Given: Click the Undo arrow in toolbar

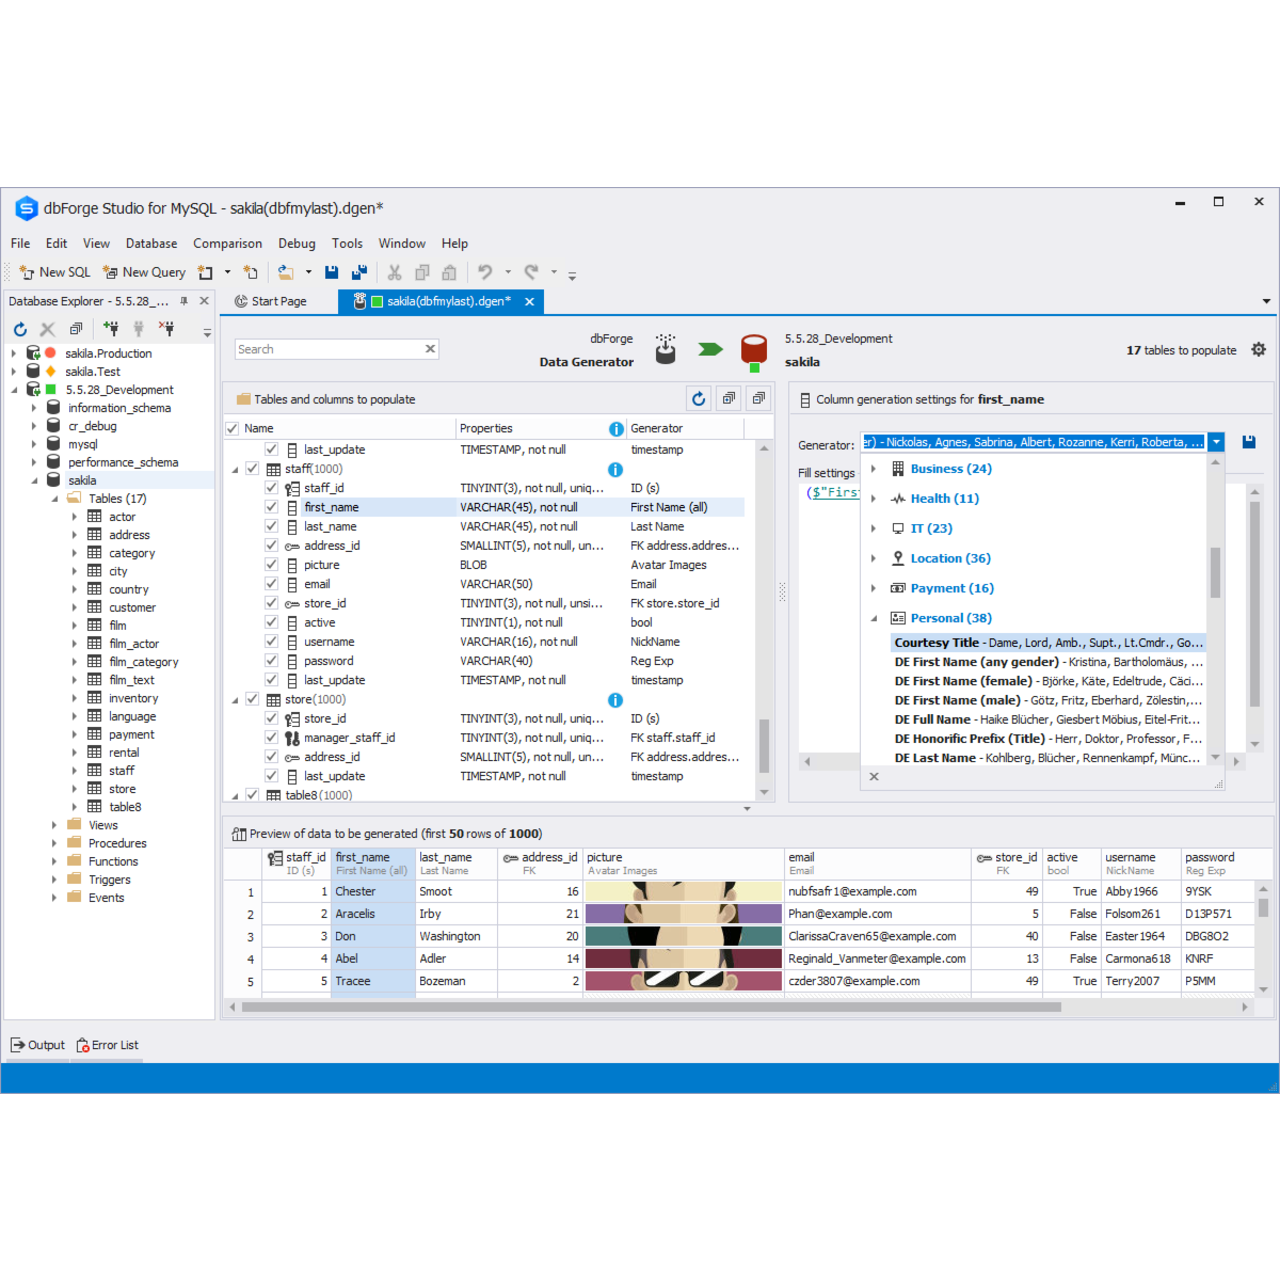Looking at the screenshot, I should tap(485, 272).
